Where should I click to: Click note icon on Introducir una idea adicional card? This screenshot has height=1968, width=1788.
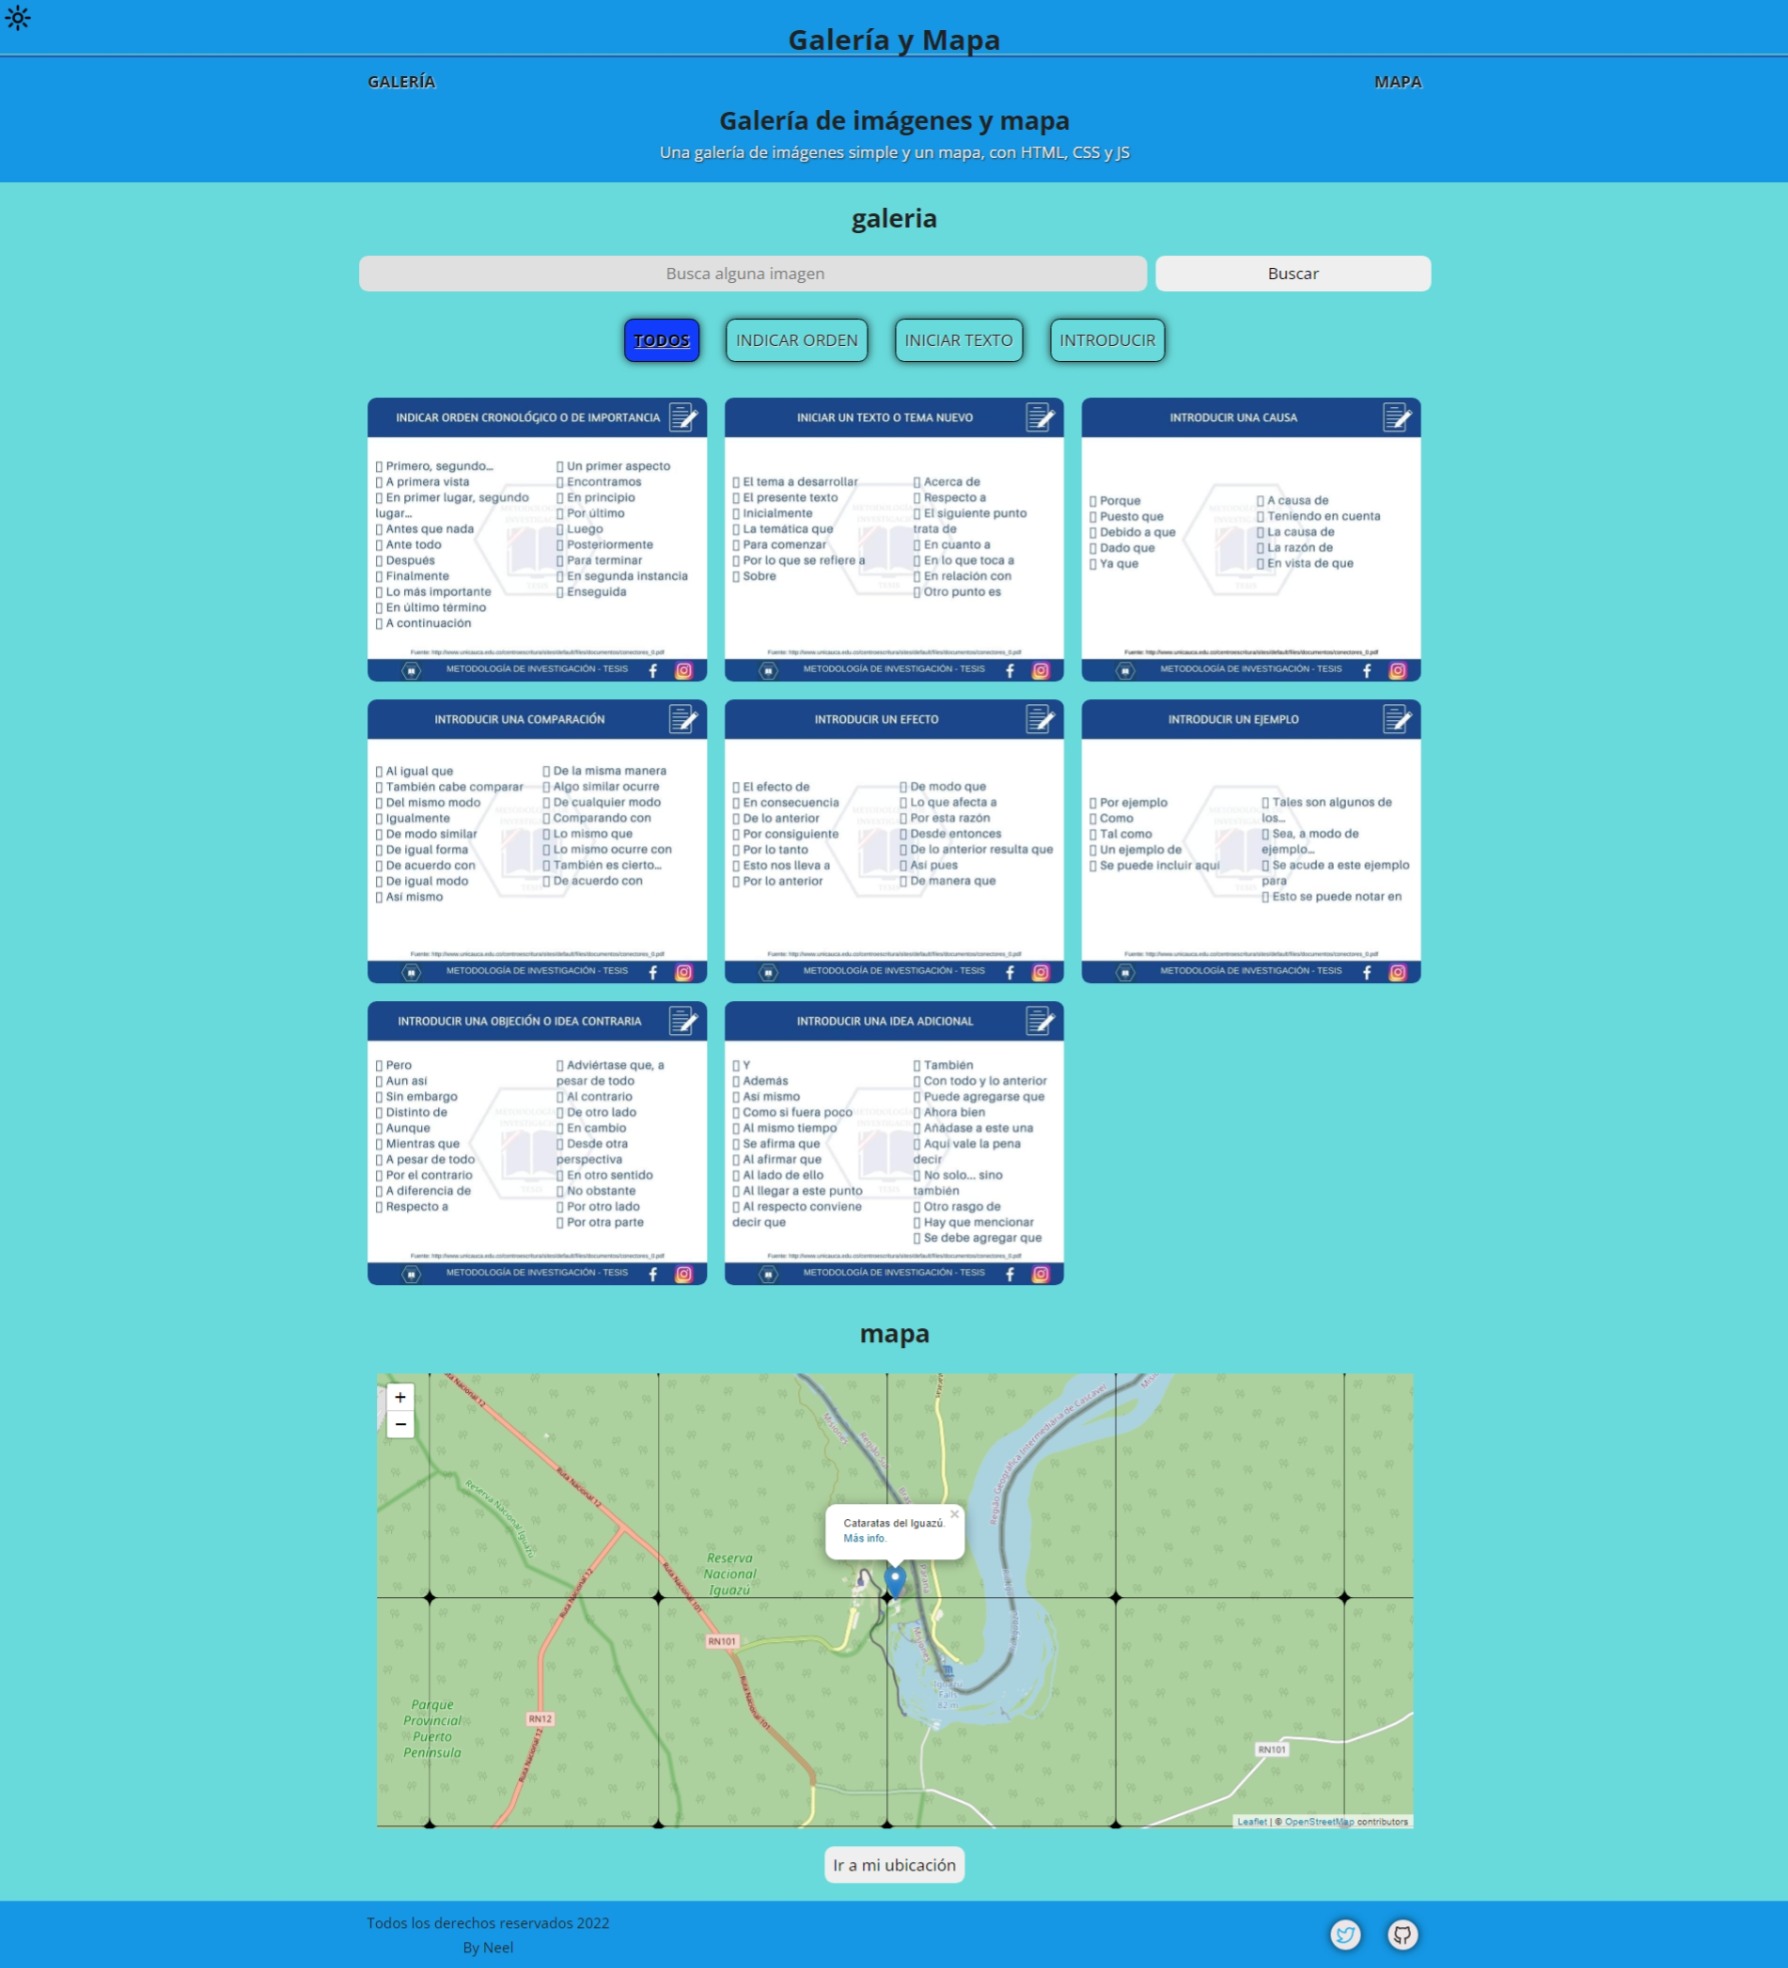tap(1040, 1021)
